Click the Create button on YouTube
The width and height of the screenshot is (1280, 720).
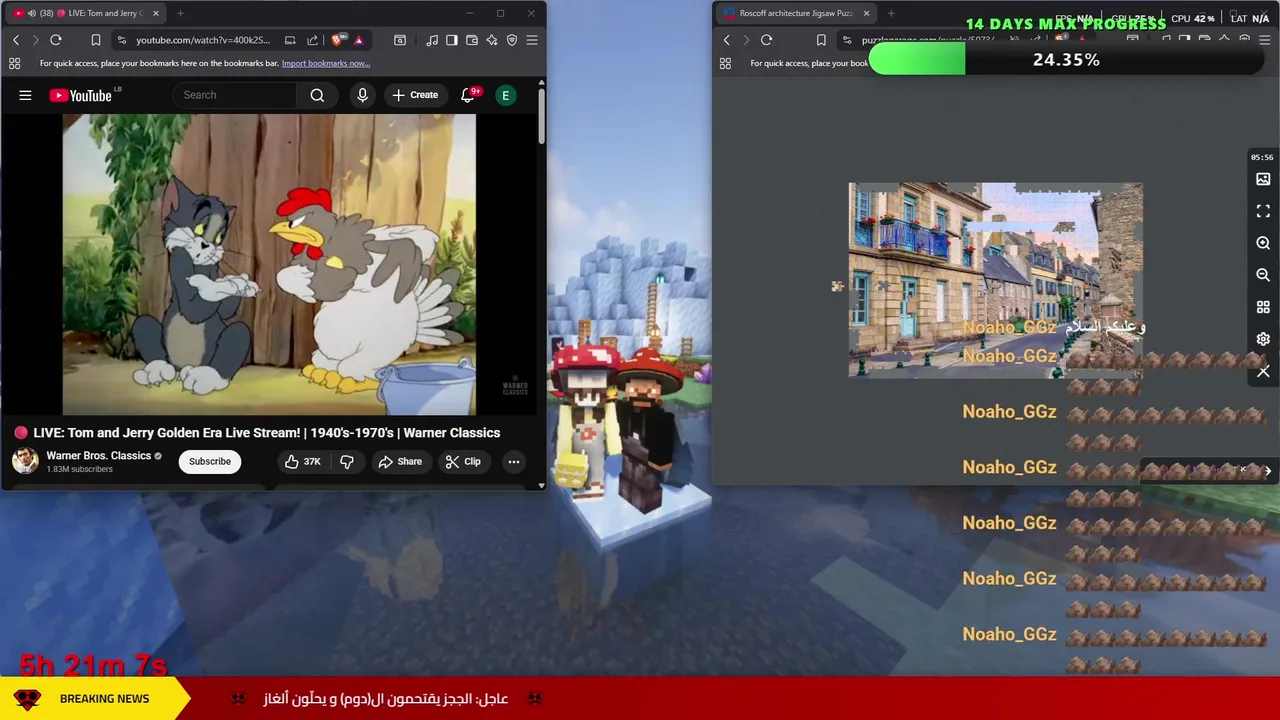pos(415,95)
